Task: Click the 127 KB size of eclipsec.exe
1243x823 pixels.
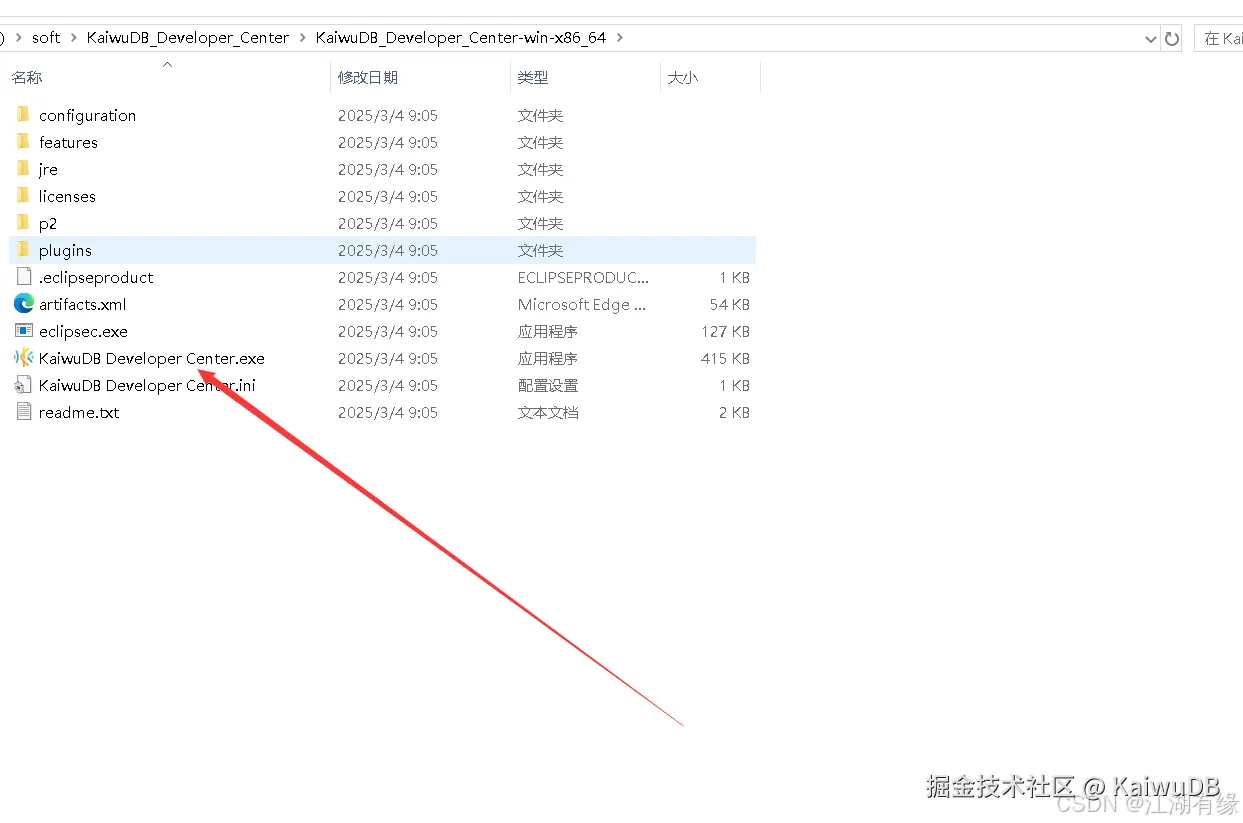Action: coord(726,331)
